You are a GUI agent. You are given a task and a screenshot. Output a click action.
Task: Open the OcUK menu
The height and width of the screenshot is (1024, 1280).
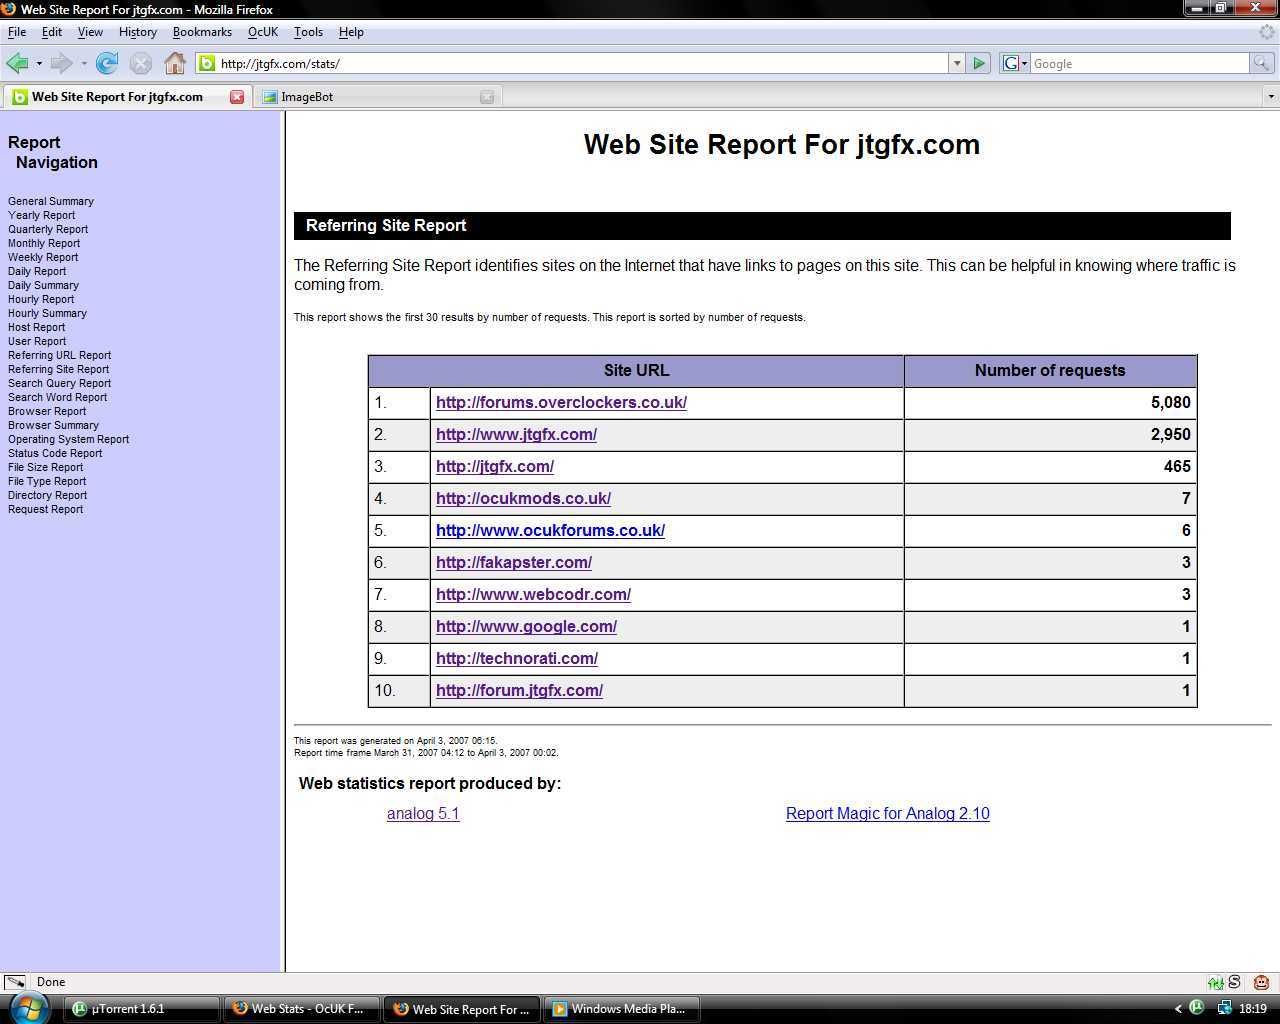[263, 32]
